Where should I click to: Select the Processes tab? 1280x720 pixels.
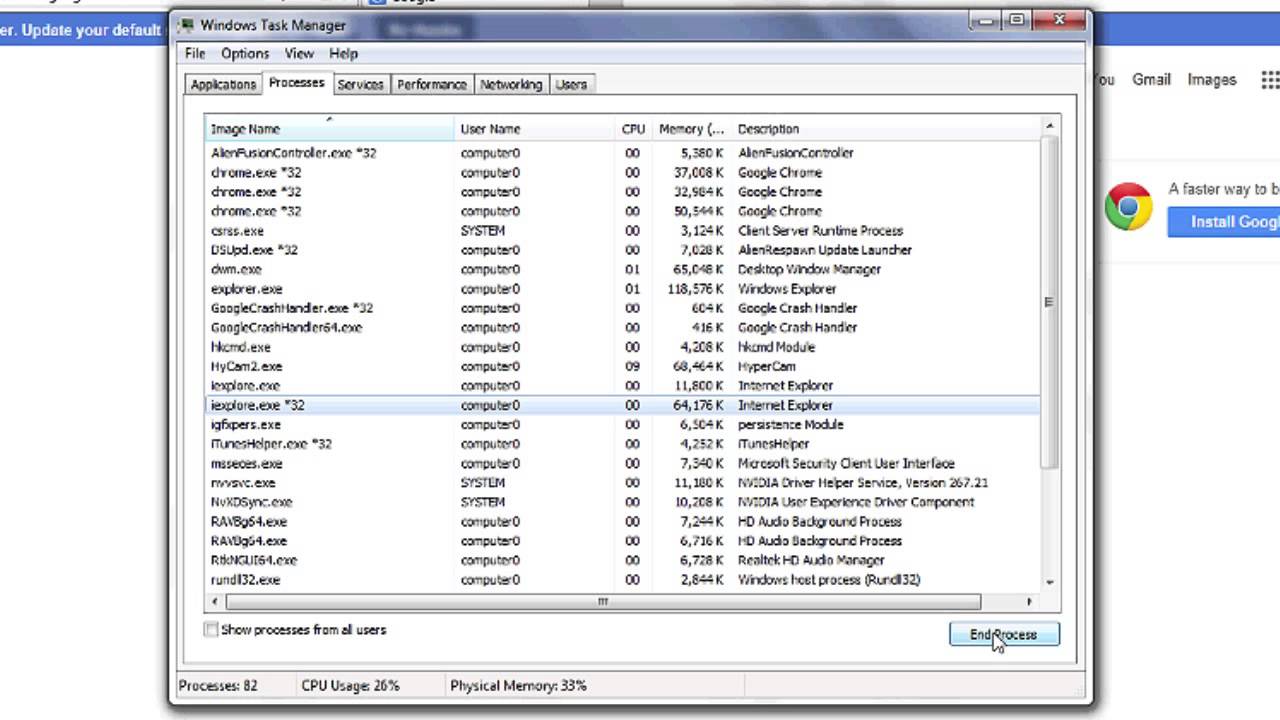pos(297,83)
